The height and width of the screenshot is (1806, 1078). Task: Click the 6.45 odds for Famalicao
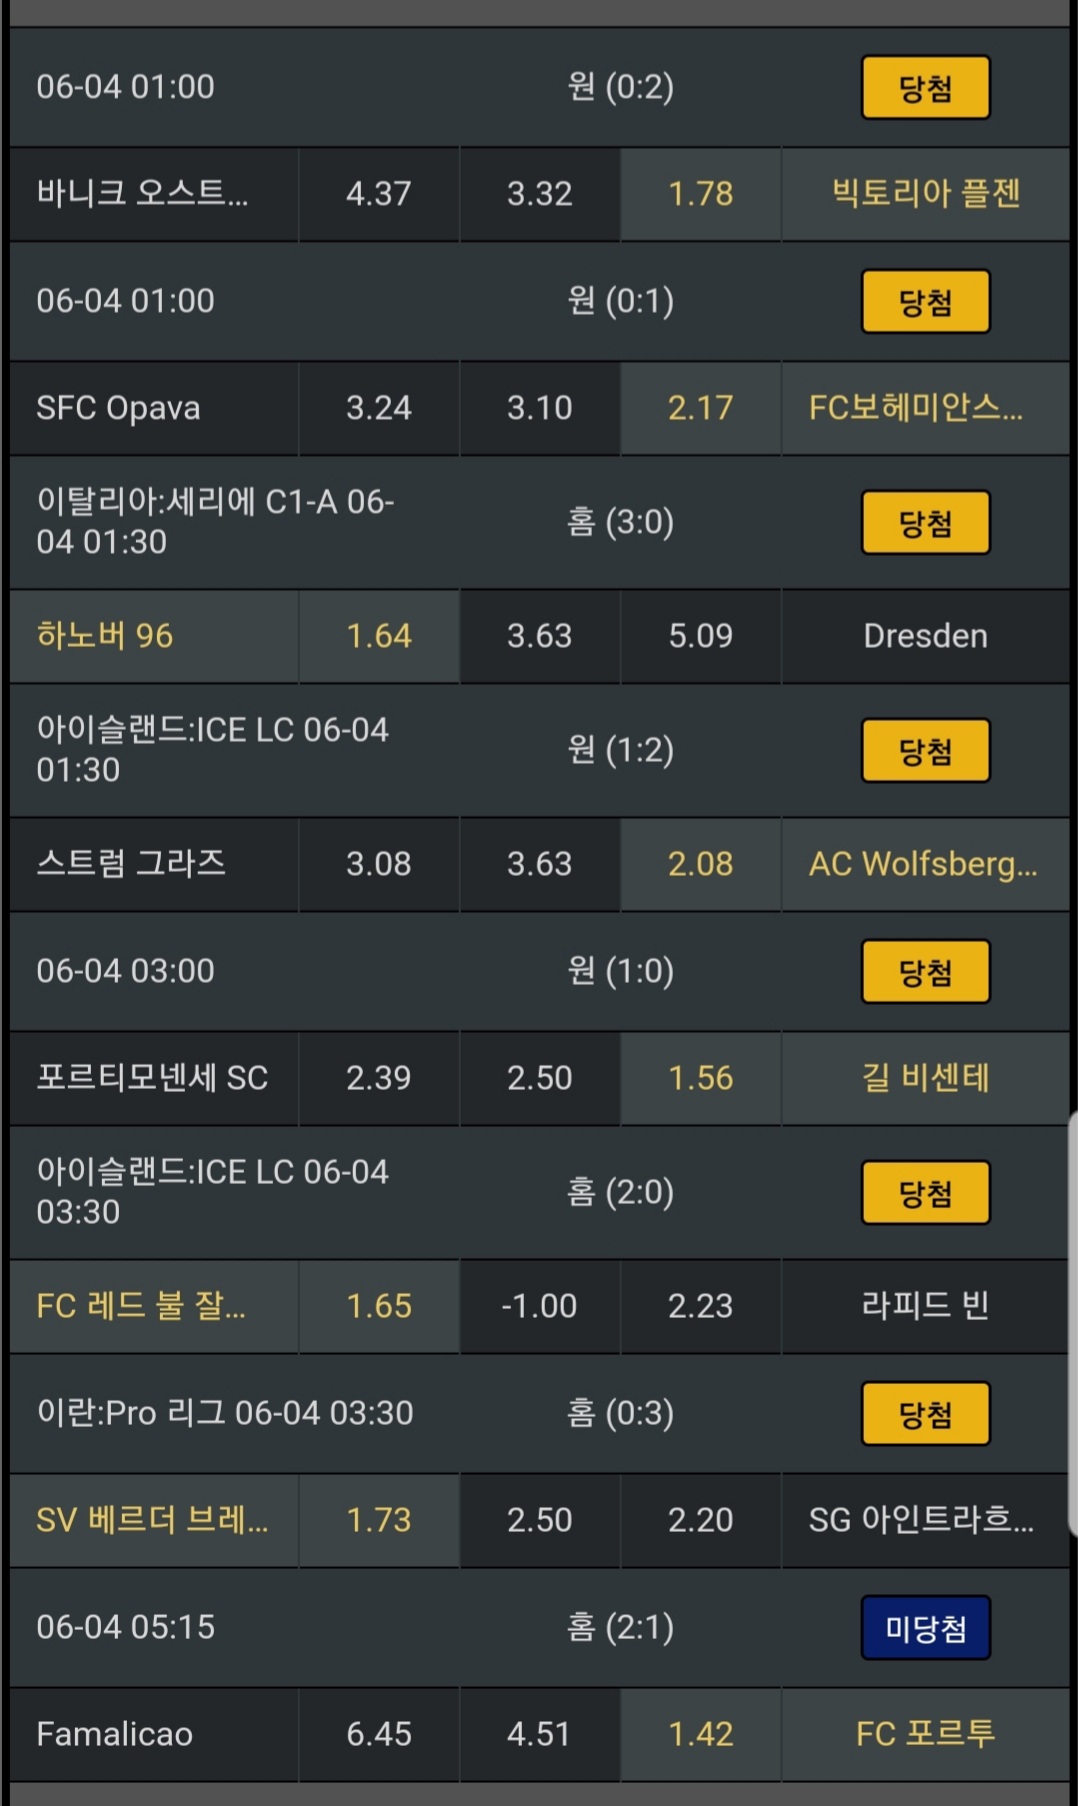(379, 1734)
